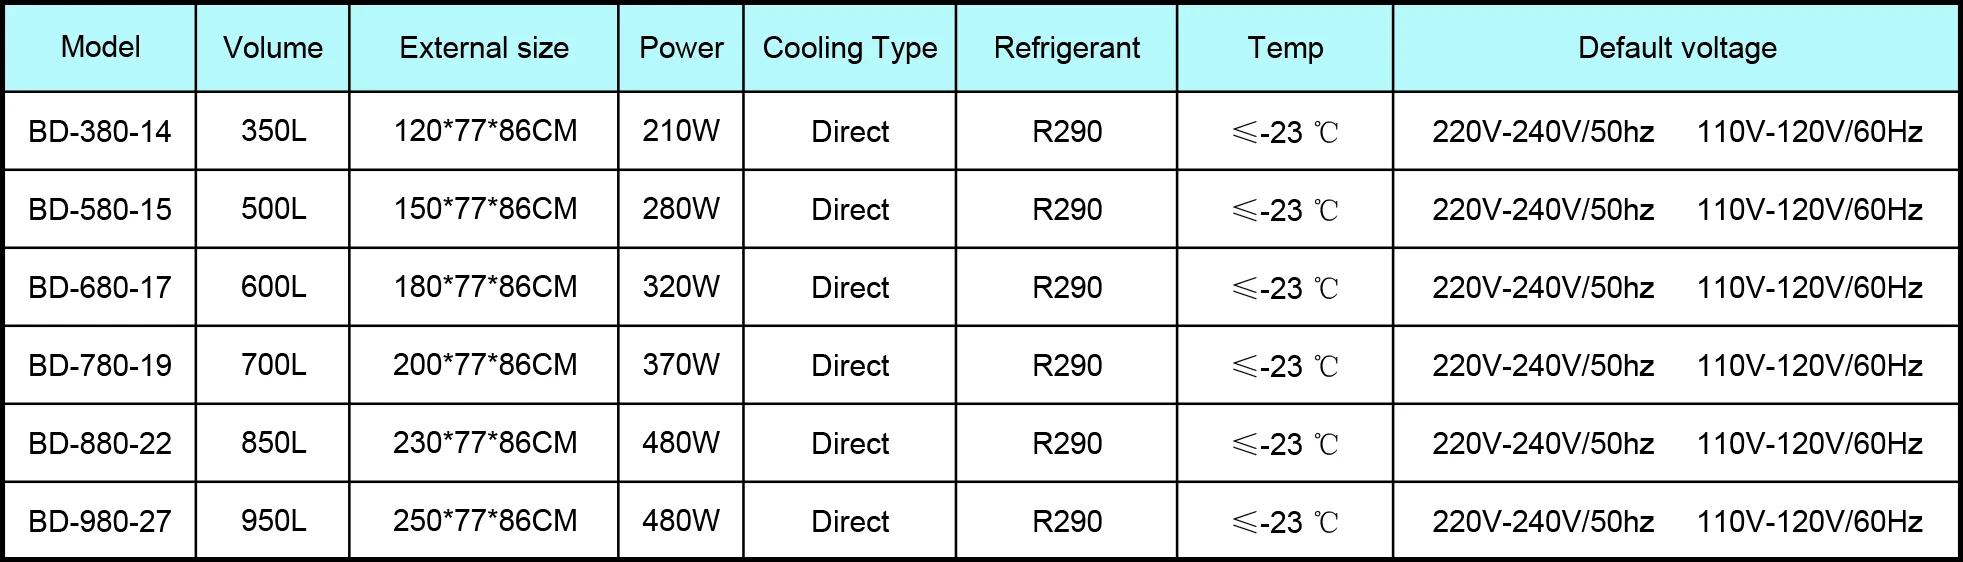Click the Default voltage header
The height and width of the screenshot is (562, 1963).
pyautogui.click(x=1677, y=47)
